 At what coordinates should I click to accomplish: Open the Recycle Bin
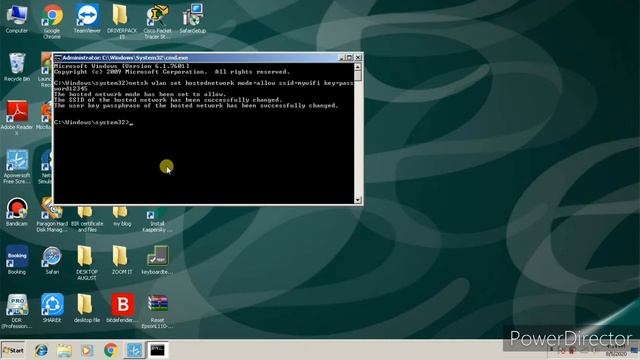click(x=17, y=67)
